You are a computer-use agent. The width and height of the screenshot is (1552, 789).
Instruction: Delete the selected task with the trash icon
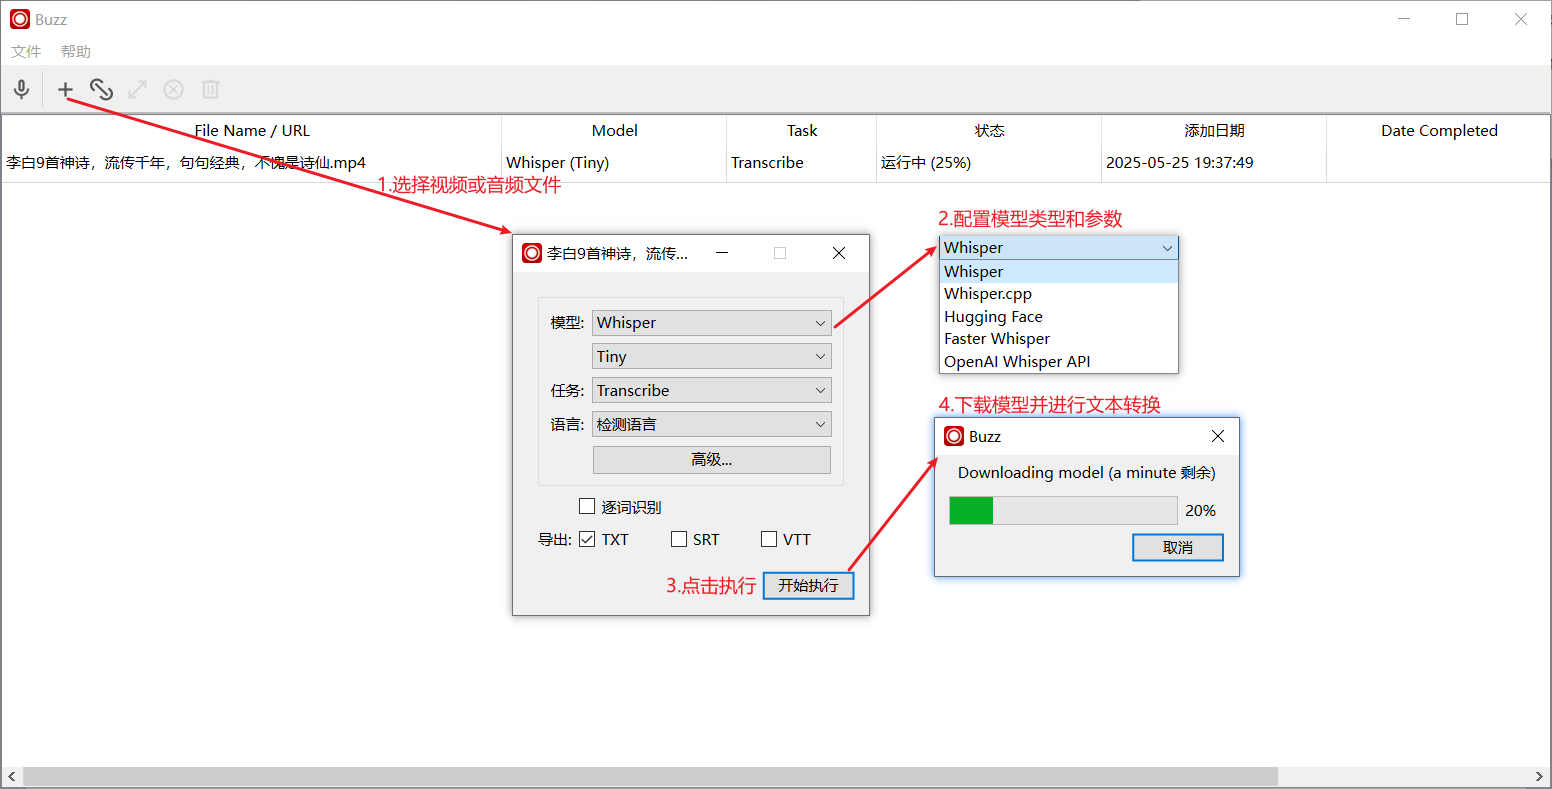(x=210, y=89)
